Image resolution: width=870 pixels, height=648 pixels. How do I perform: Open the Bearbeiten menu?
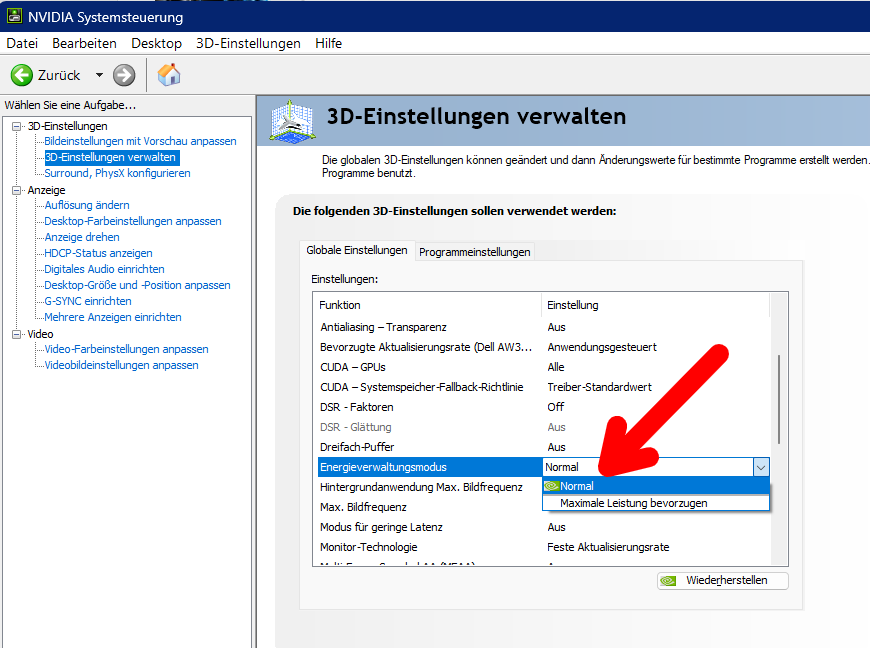click(x=84, y=43)
